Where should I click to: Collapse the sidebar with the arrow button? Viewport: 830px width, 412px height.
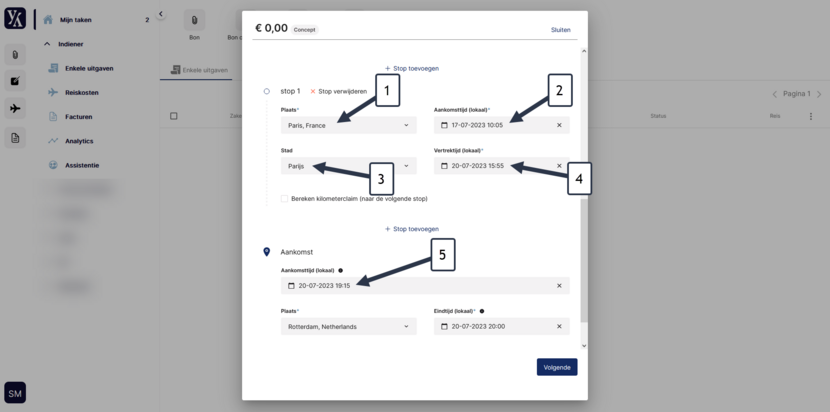(x=161, y=14)
